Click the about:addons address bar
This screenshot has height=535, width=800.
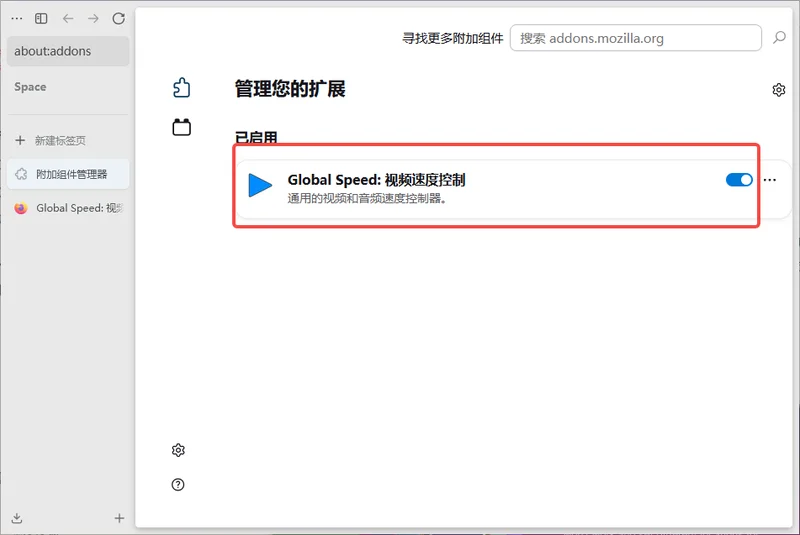(x=68, y=51)
